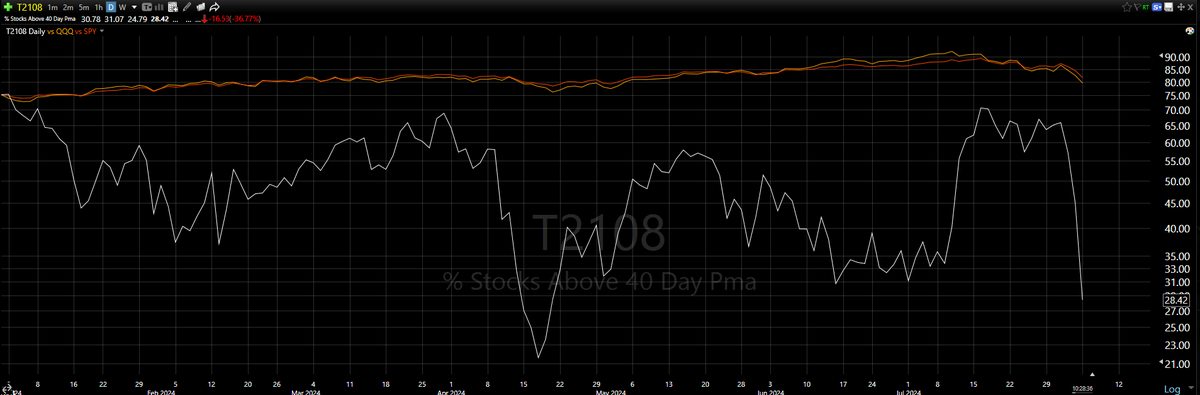Click the 28.42 current value price tag

[1176, 299]
